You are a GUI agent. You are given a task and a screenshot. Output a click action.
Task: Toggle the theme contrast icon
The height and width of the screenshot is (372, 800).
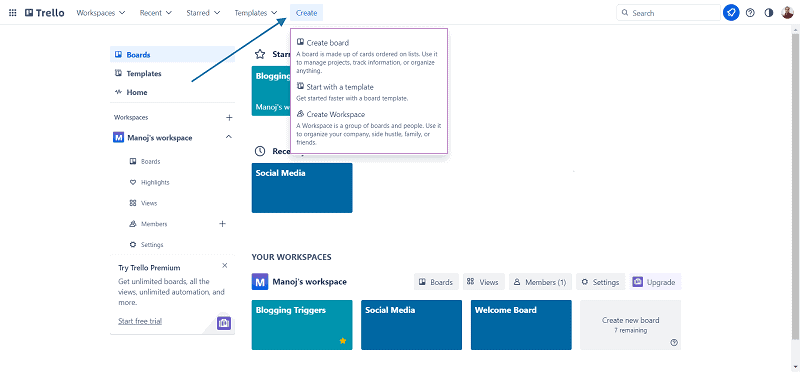pyautogui.click(x=769, y=13)
